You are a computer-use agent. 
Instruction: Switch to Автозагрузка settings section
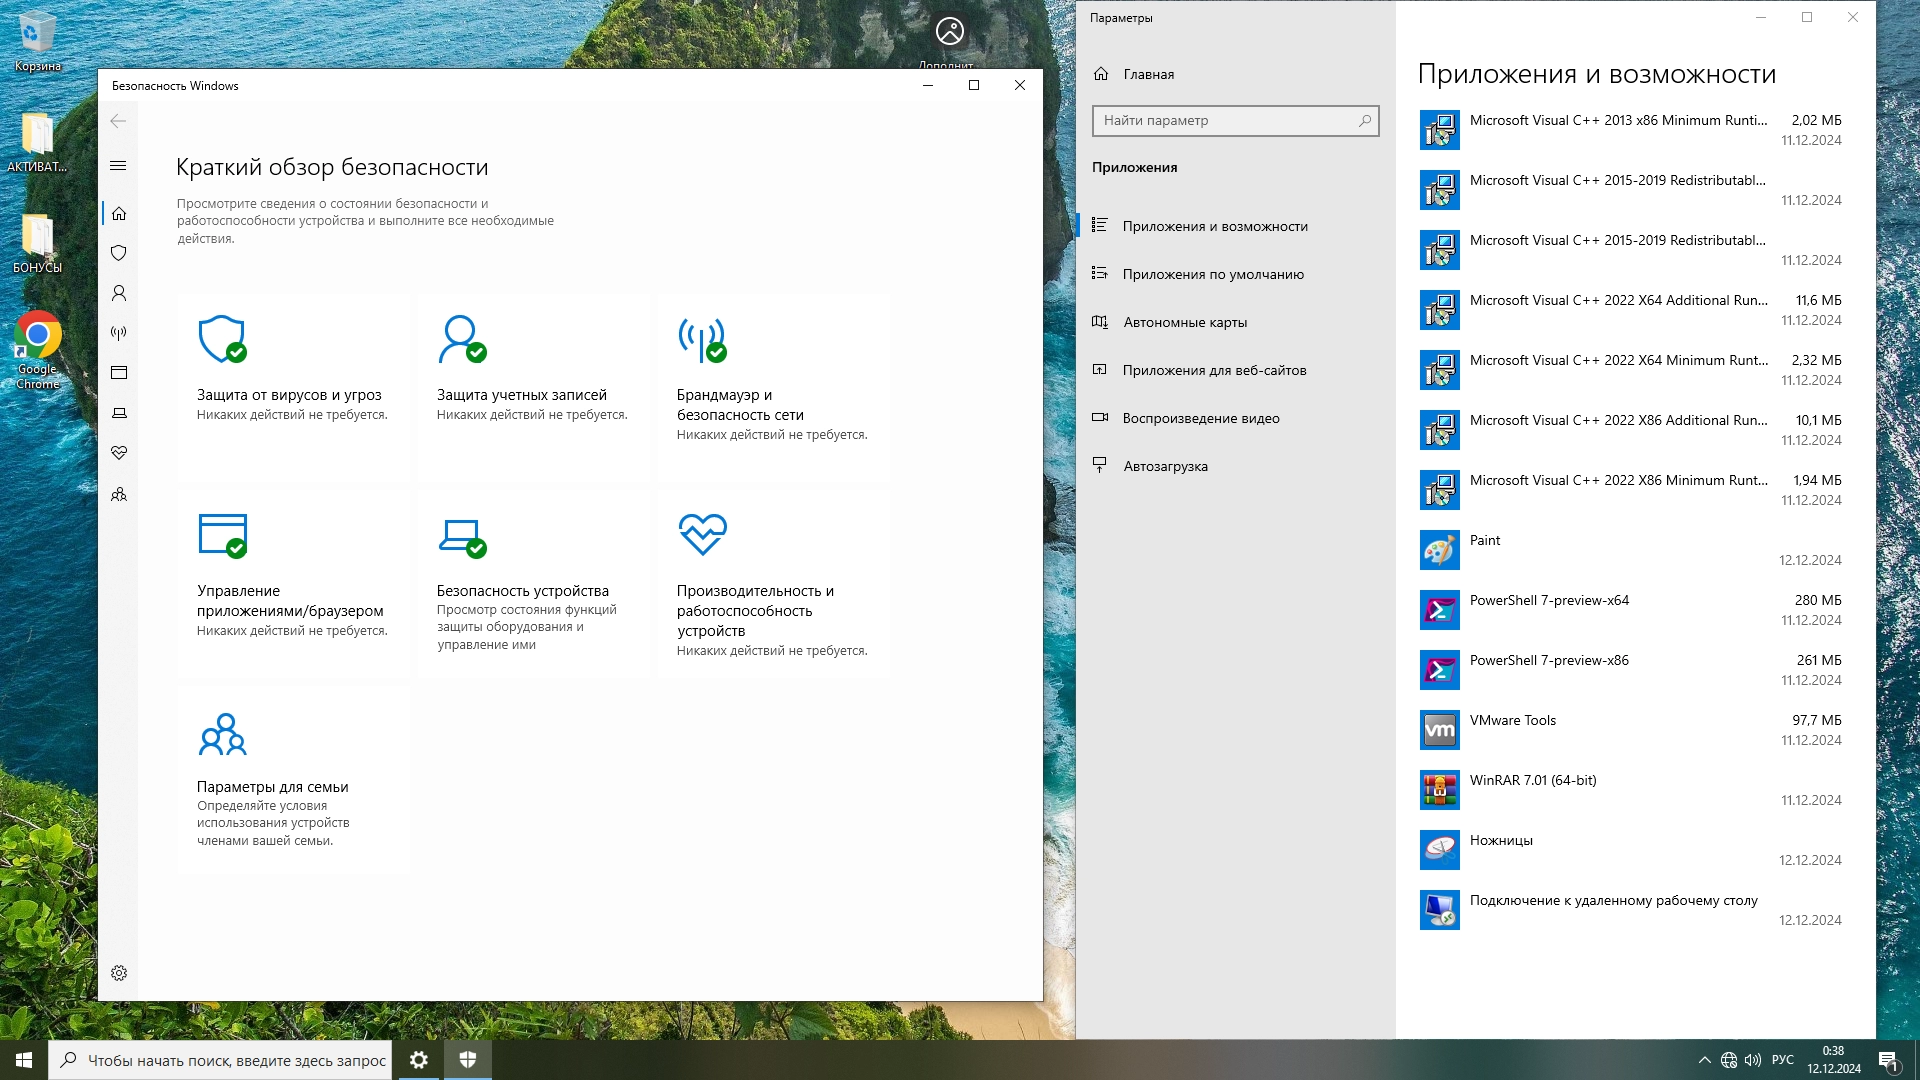tap(1165, 466)
